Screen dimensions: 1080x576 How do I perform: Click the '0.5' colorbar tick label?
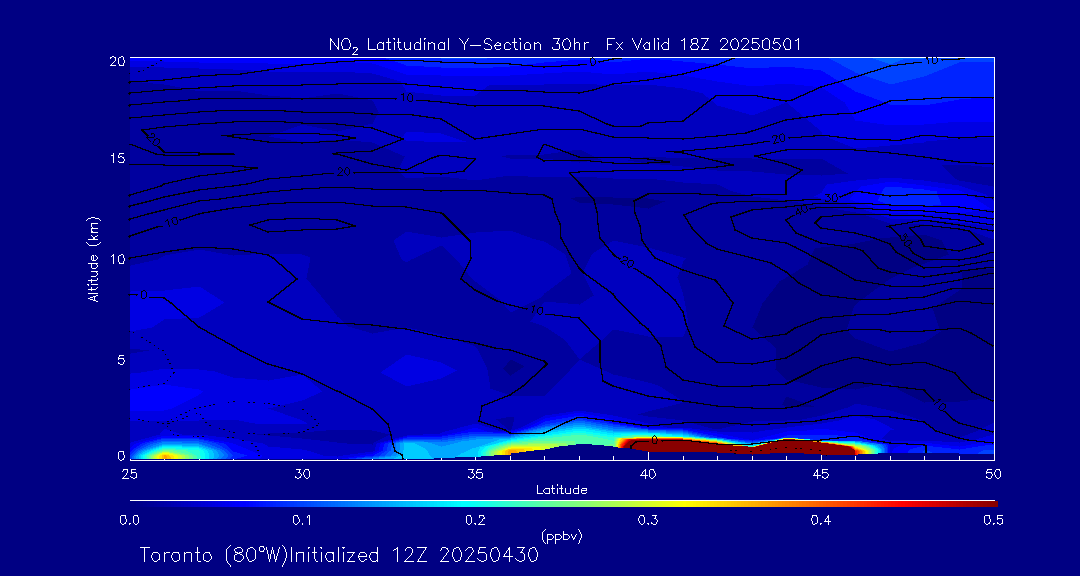coord(994,520)
